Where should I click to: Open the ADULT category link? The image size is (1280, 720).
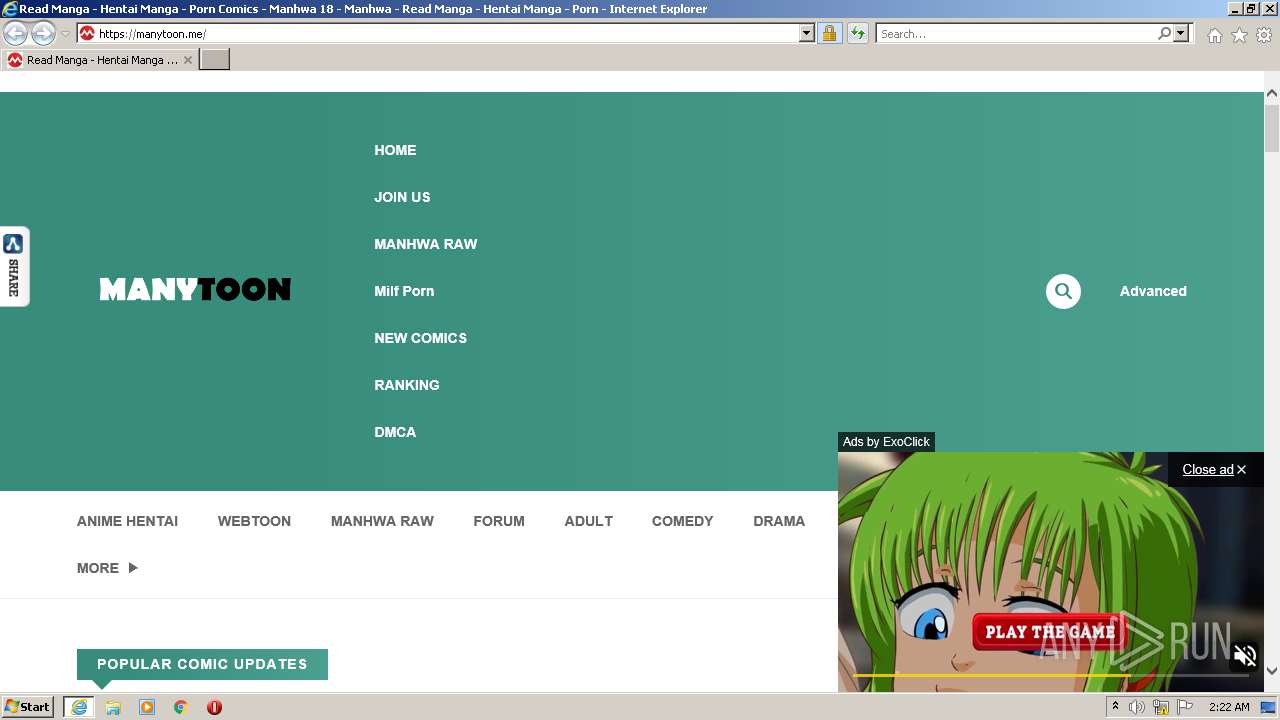[588, 521]
